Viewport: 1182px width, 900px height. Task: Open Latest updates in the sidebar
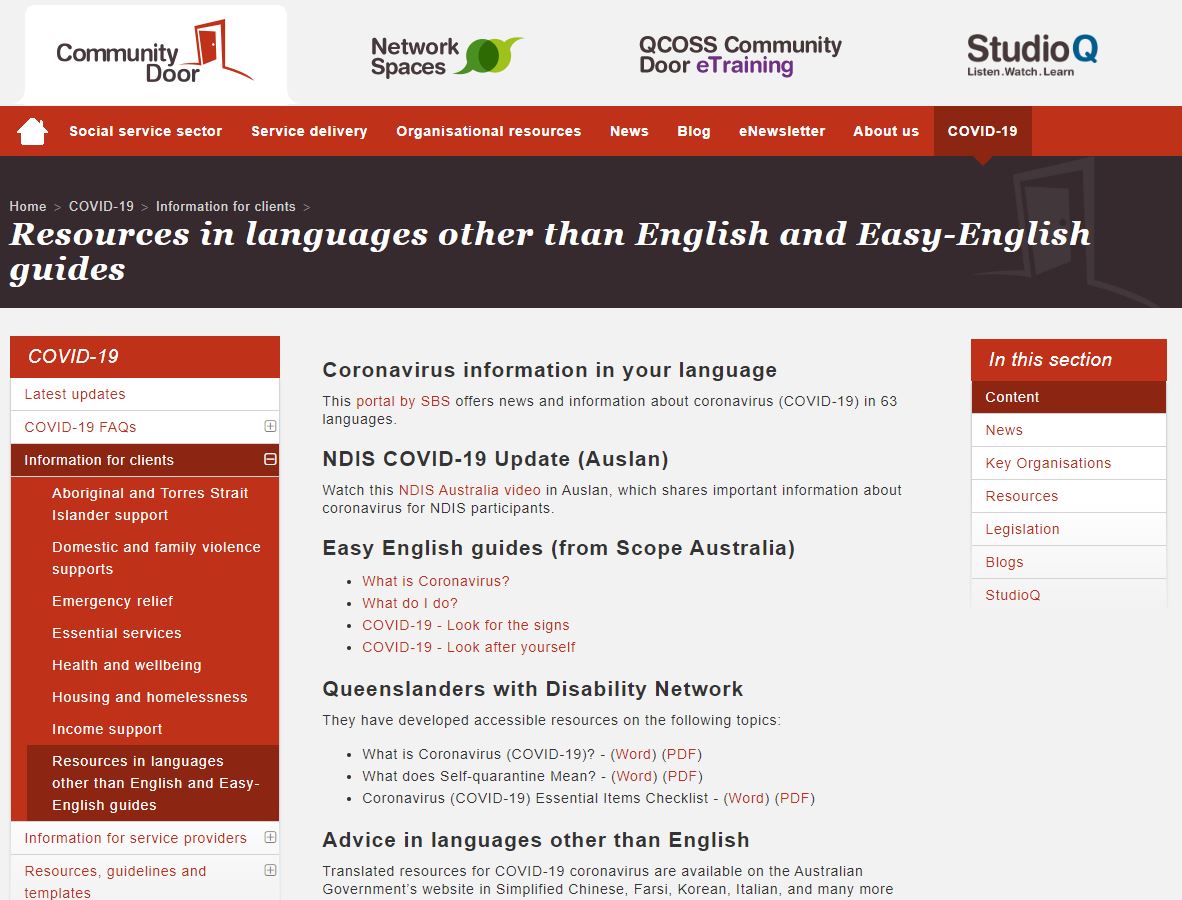click(75, 394)
